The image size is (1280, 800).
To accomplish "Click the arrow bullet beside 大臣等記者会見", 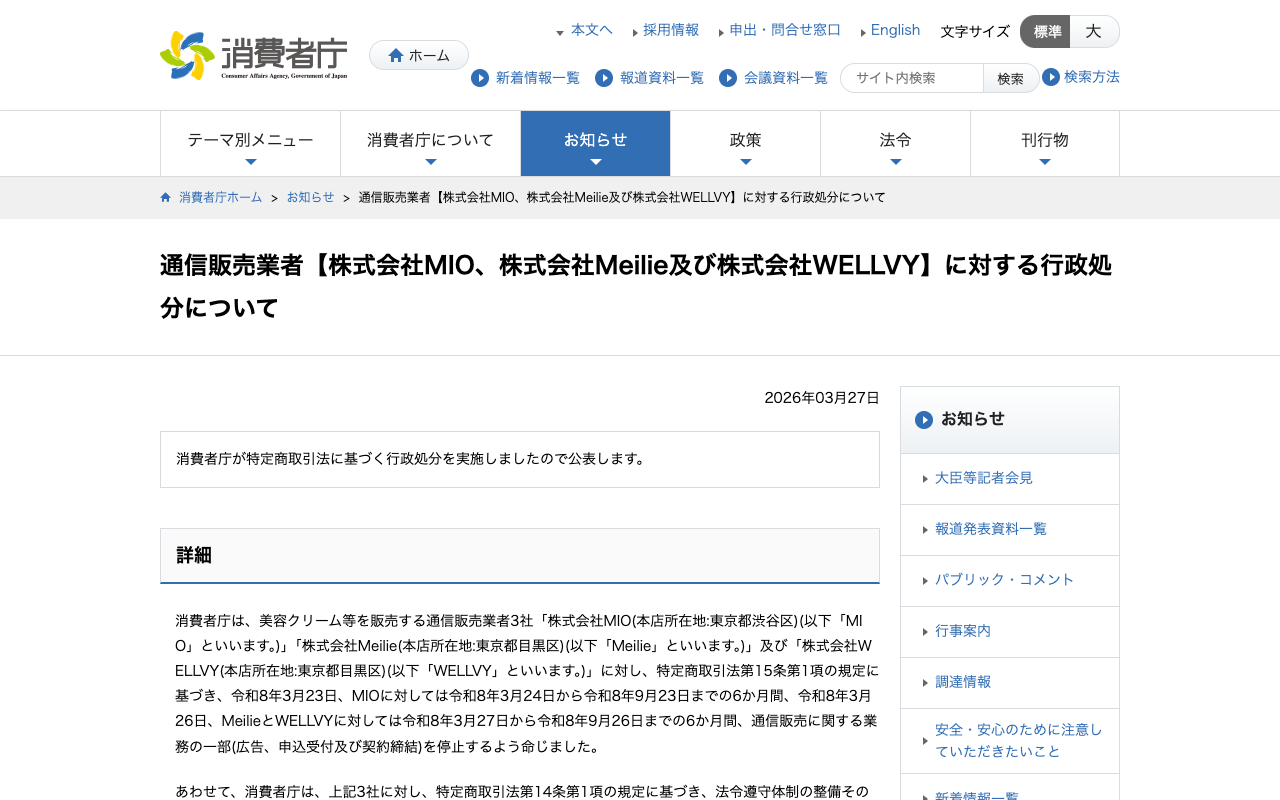I will [x=925, y=479].
